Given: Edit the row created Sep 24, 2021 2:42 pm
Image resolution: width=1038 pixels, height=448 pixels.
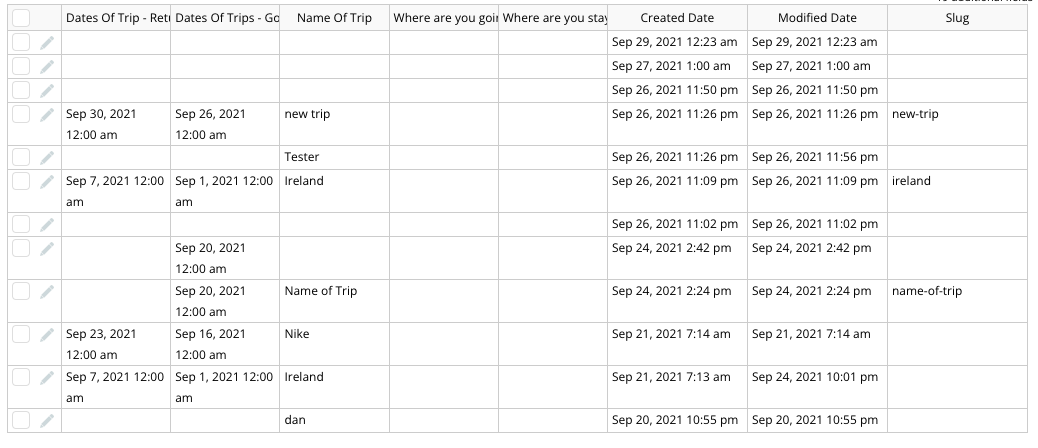Looking at the screenshot, I should point(46,249).
